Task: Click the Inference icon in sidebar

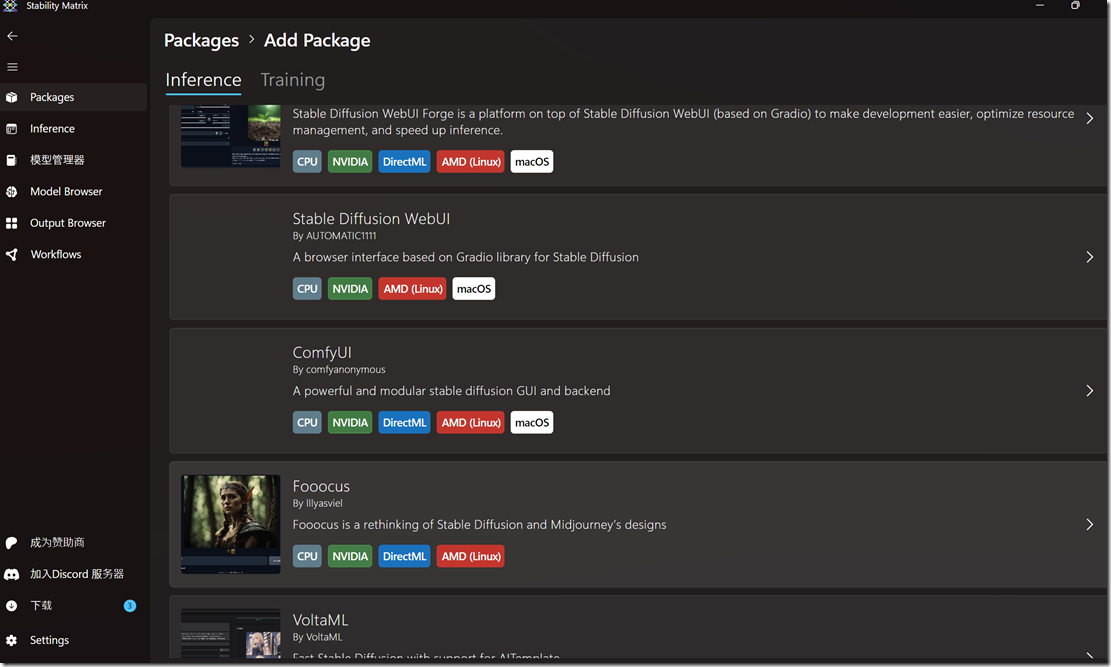Action: 11,128
